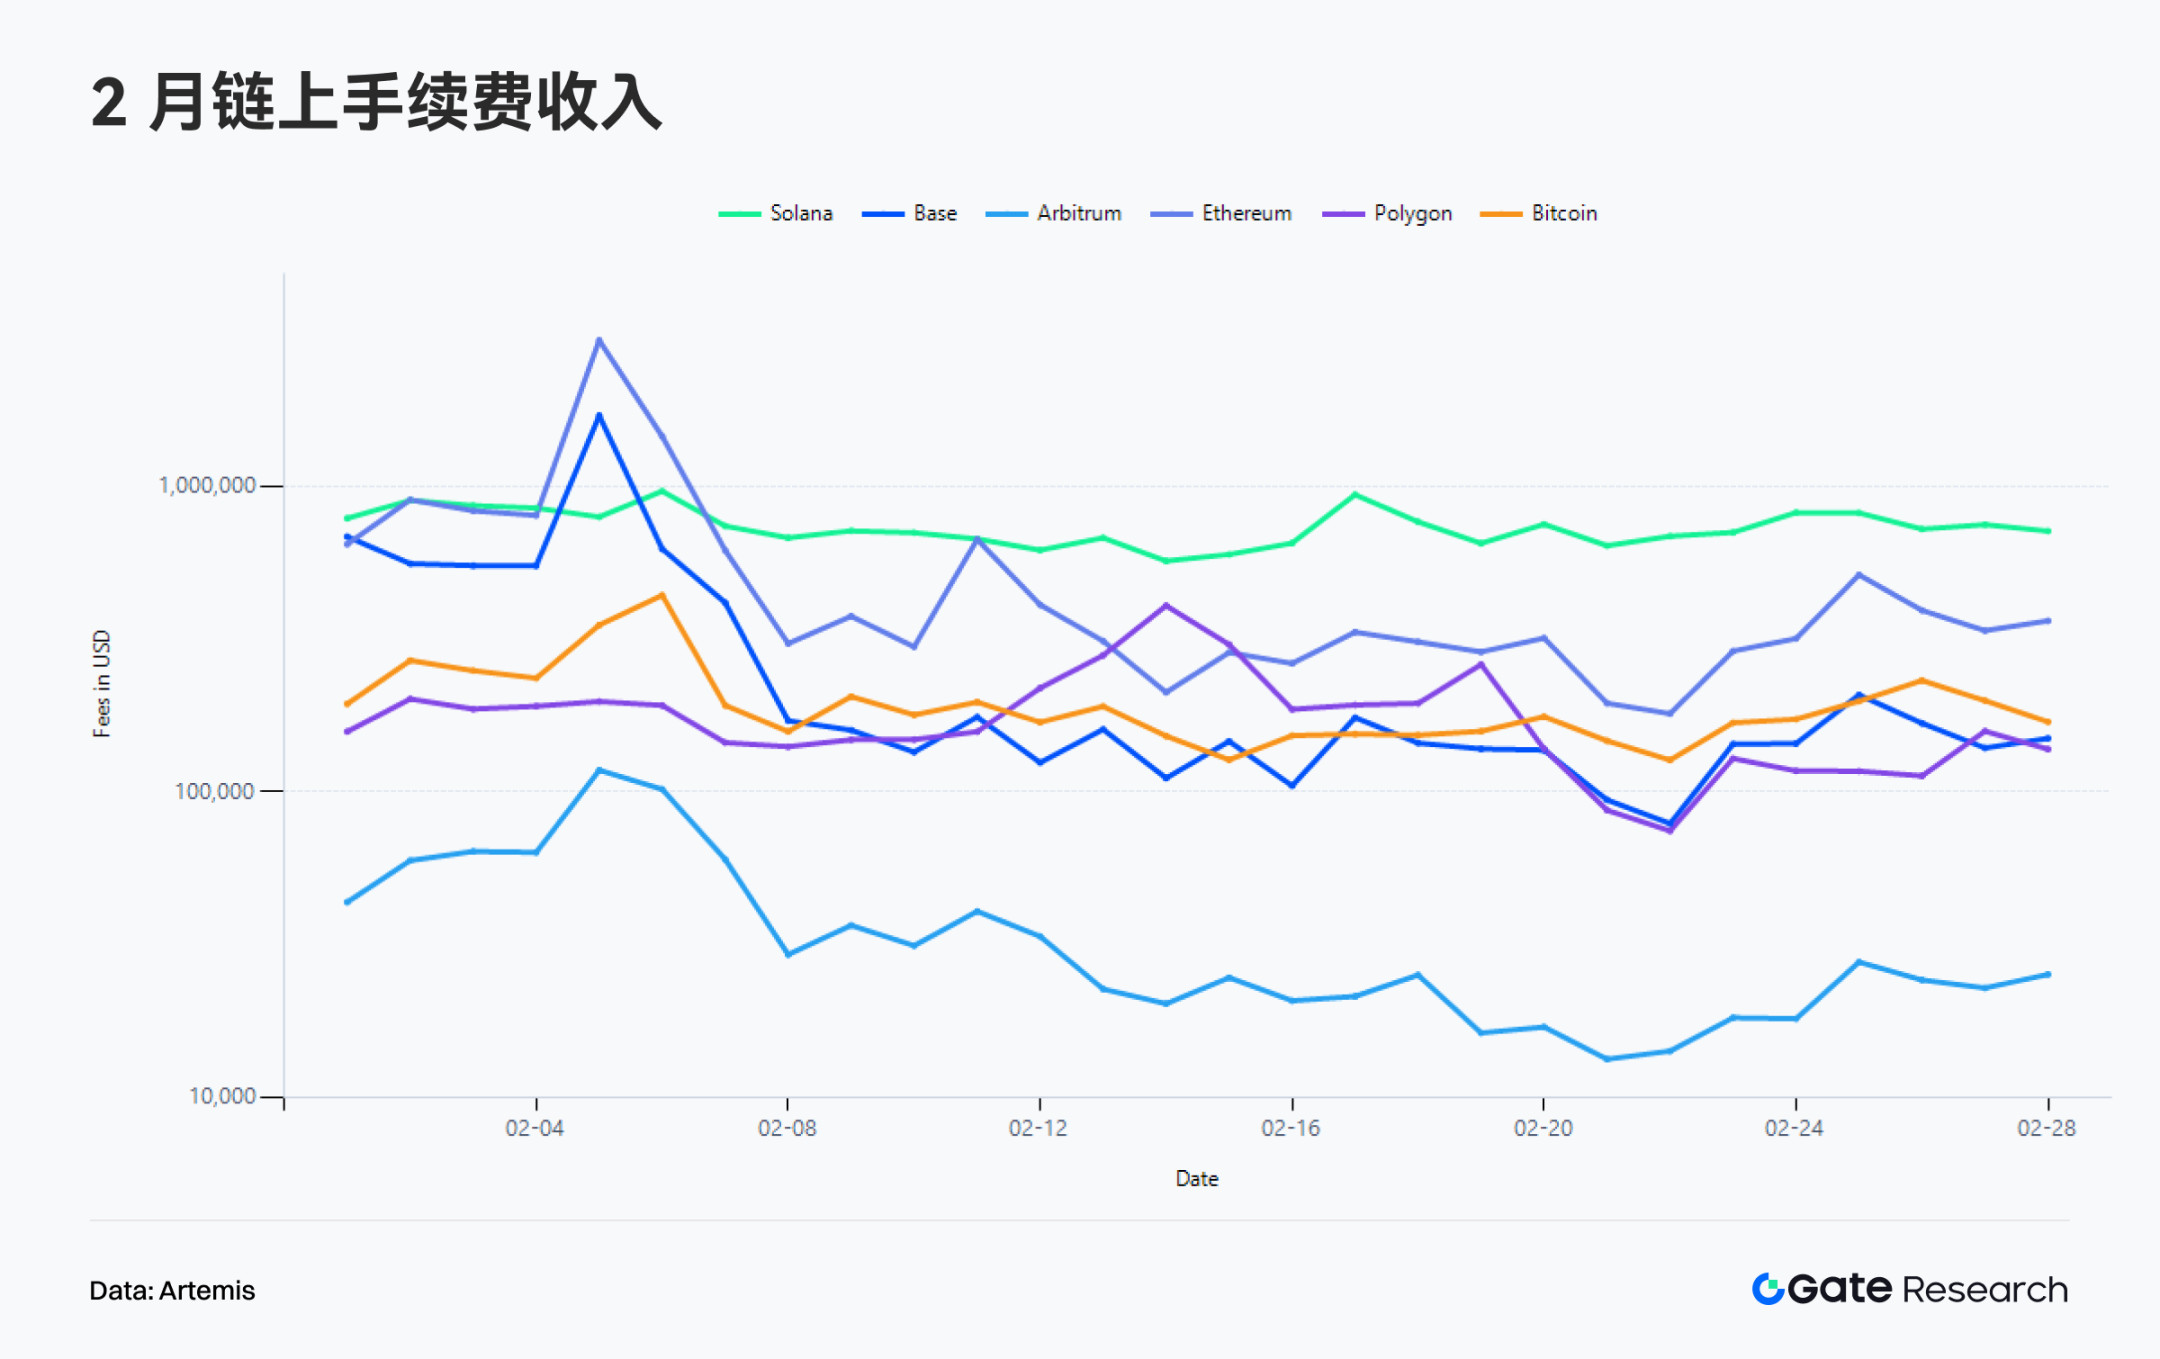Toggle the Base legend entry
Screen dimensions: 2160x1359
[x=934, y=213]
